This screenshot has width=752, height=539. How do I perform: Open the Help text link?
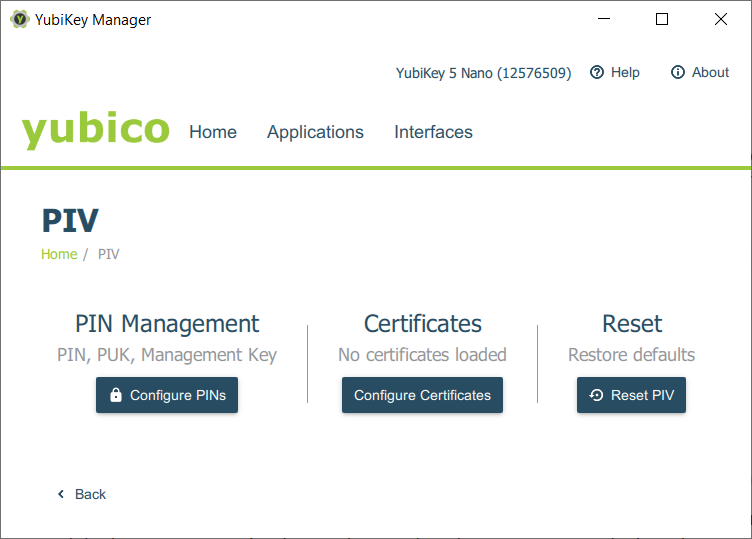click(x=625, y=72)
